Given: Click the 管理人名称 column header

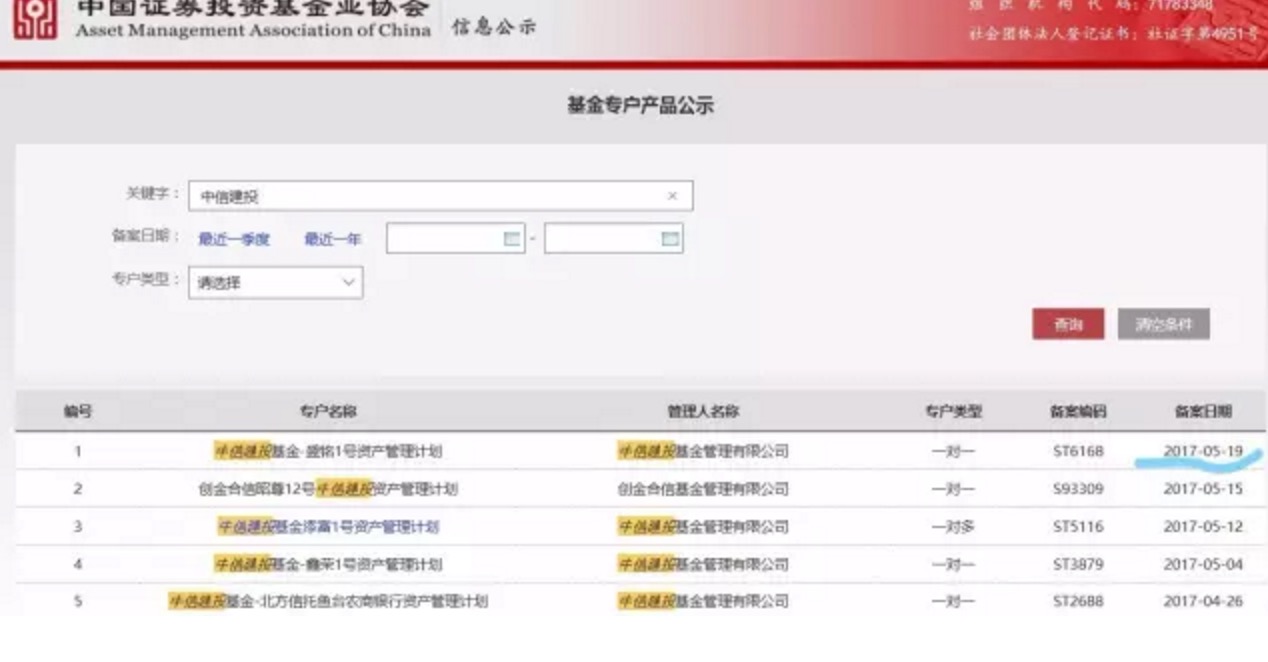Looking at the screenshot, I should tap(703, 411).
